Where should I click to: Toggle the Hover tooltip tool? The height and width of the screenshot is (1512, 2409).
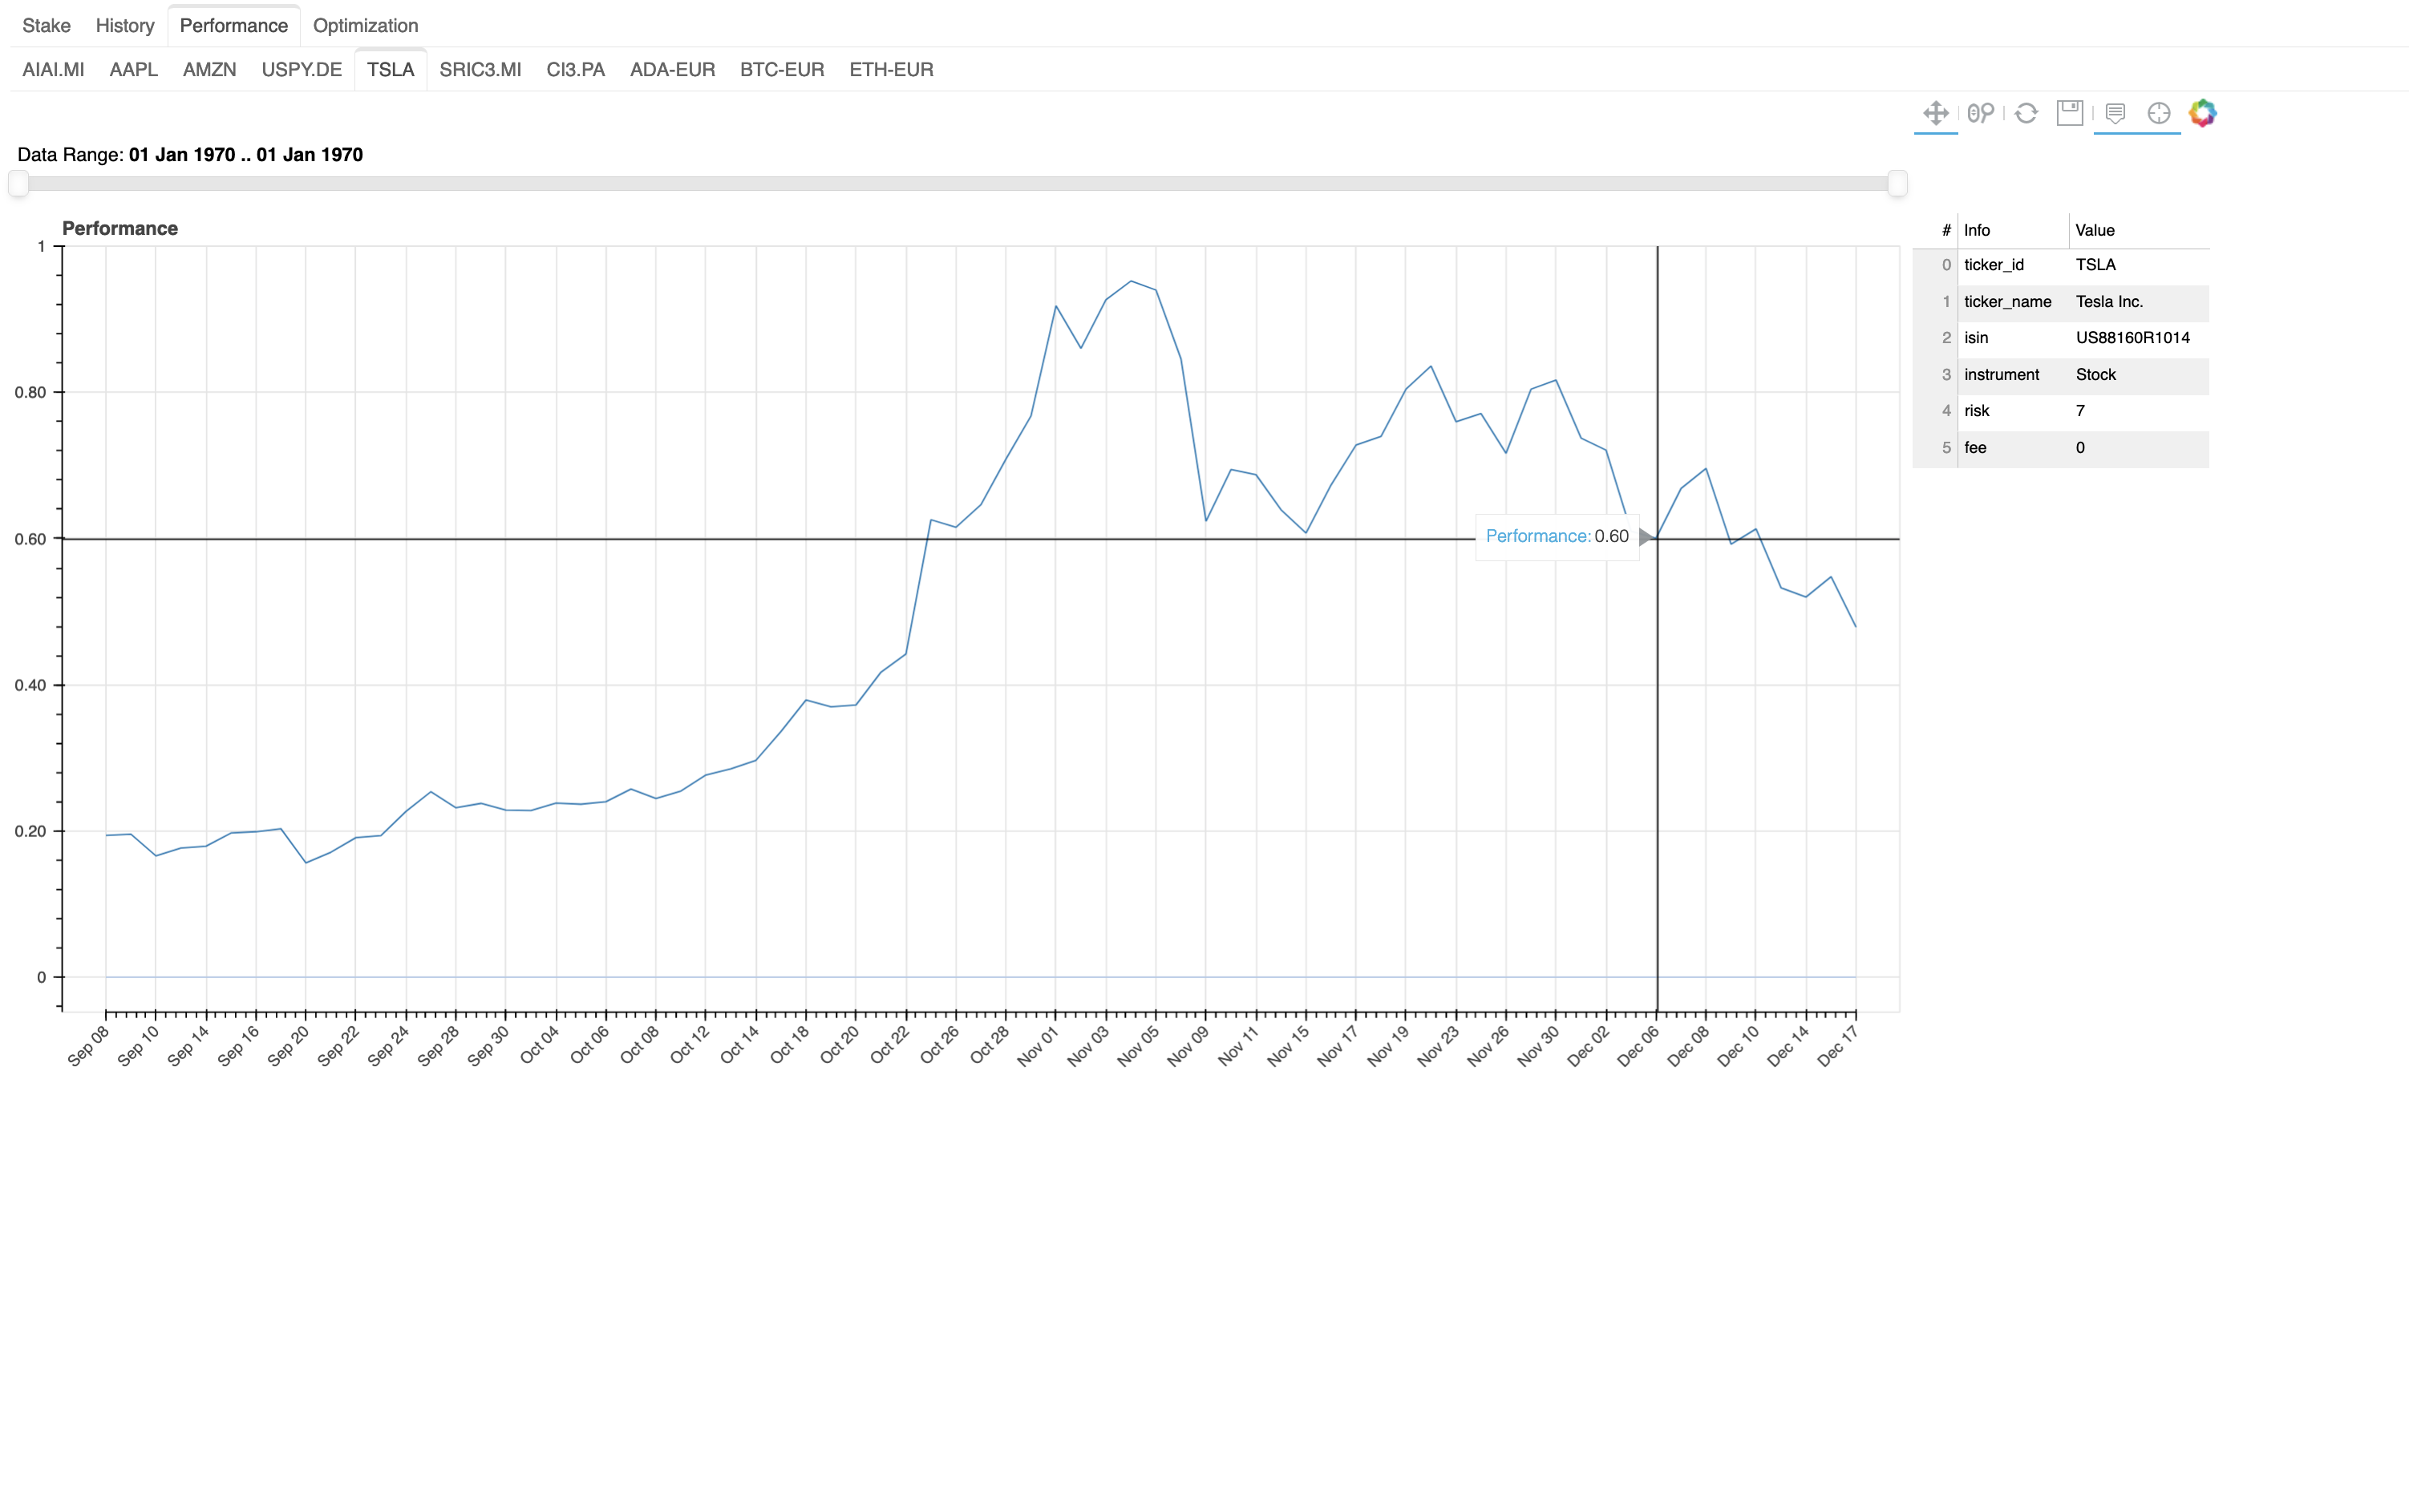click(x=2115, y=113)
